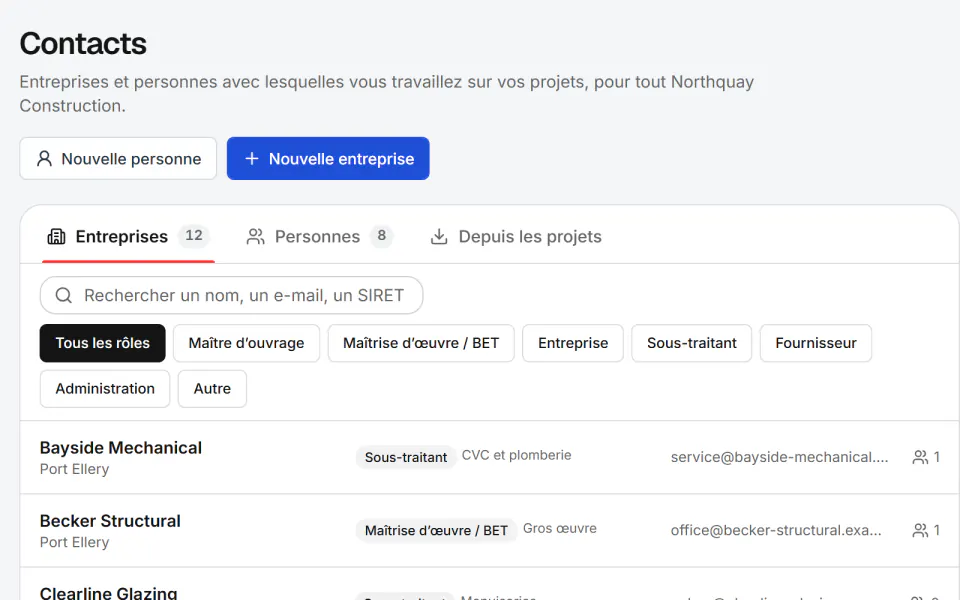Select the Tous les rôles filter
The width and height of the screenshot is (960, 600).
[103, 343]
